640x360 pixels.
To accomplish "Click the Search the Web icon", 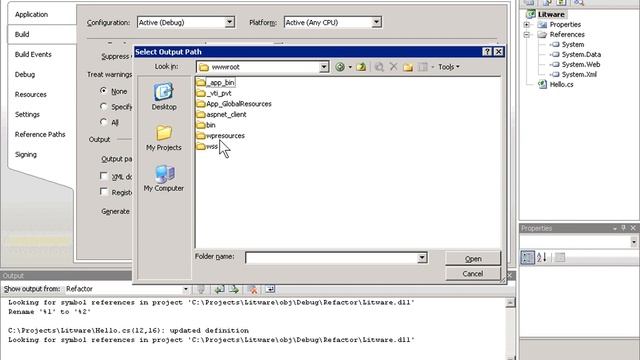I will tap(379, 67).
